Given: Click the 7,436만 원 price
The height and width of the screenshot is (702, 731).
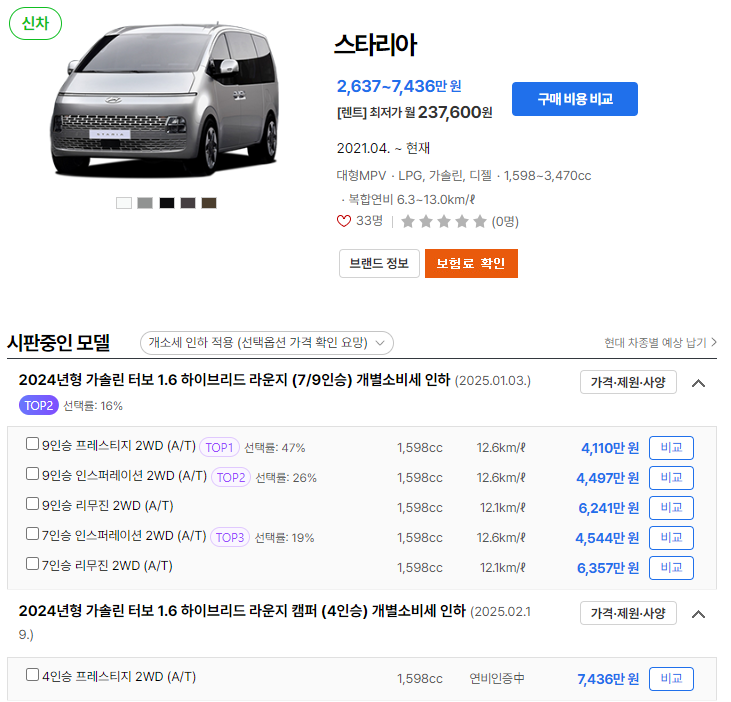Looking at the screenshot, I should [608, 679].
